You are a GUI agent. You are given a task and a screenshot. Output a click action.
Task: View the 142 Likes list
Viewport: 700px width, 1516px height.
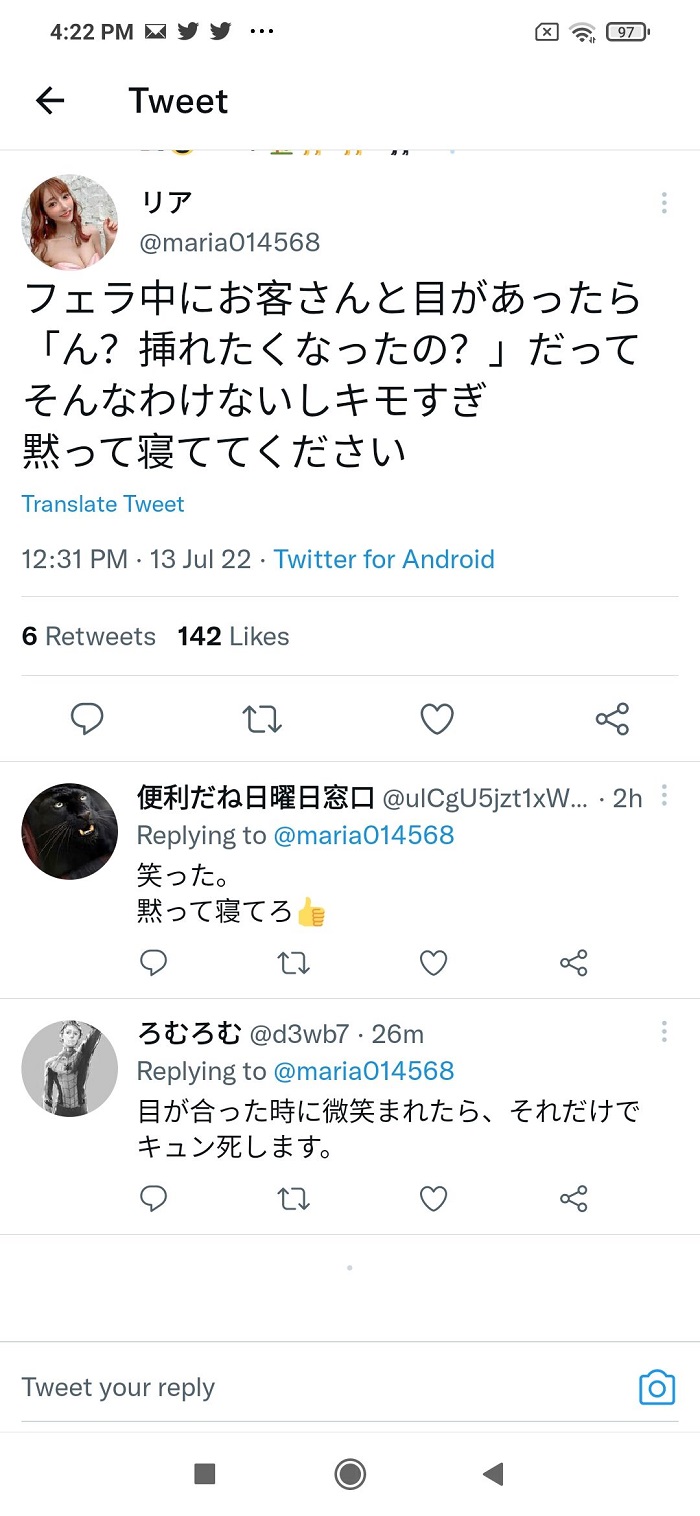coord(233,637)
